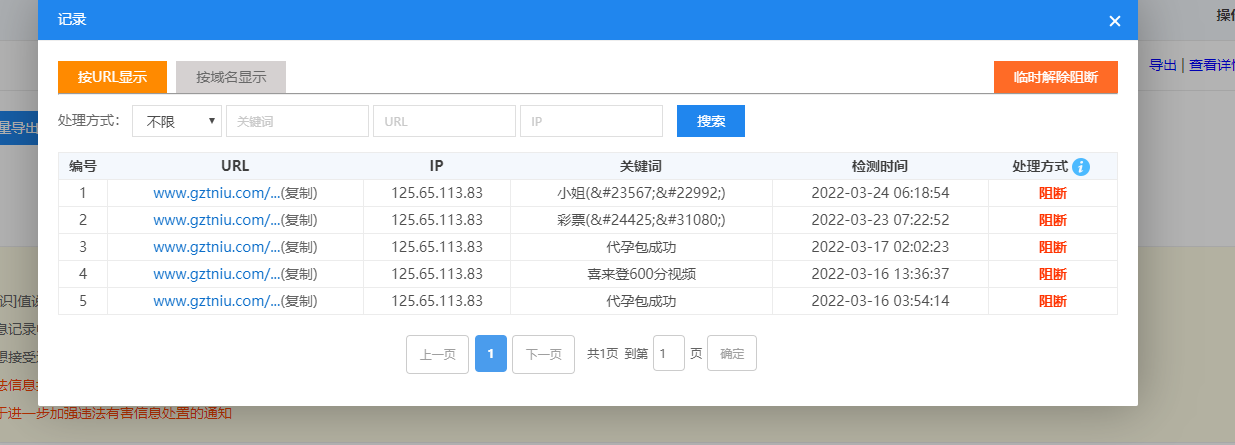Click the red 阻断 status in row 3

(1053, 247)
